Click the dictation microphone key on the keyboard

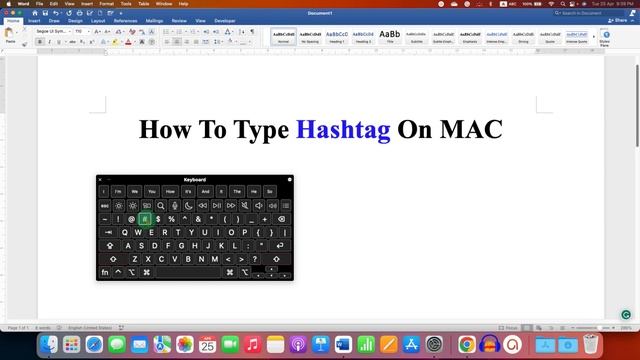(175, 206)
